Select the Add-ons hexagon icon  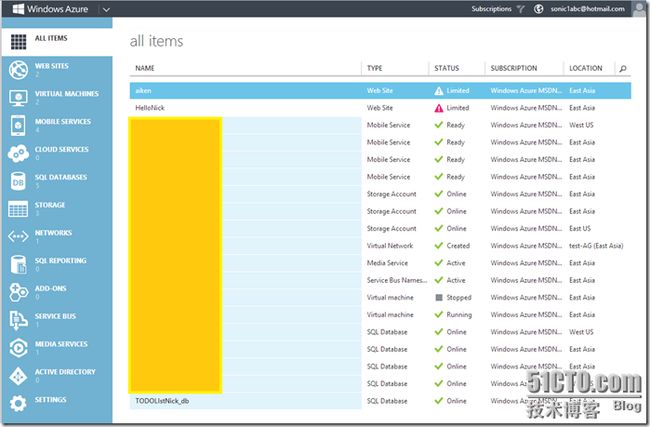[18, 292]
